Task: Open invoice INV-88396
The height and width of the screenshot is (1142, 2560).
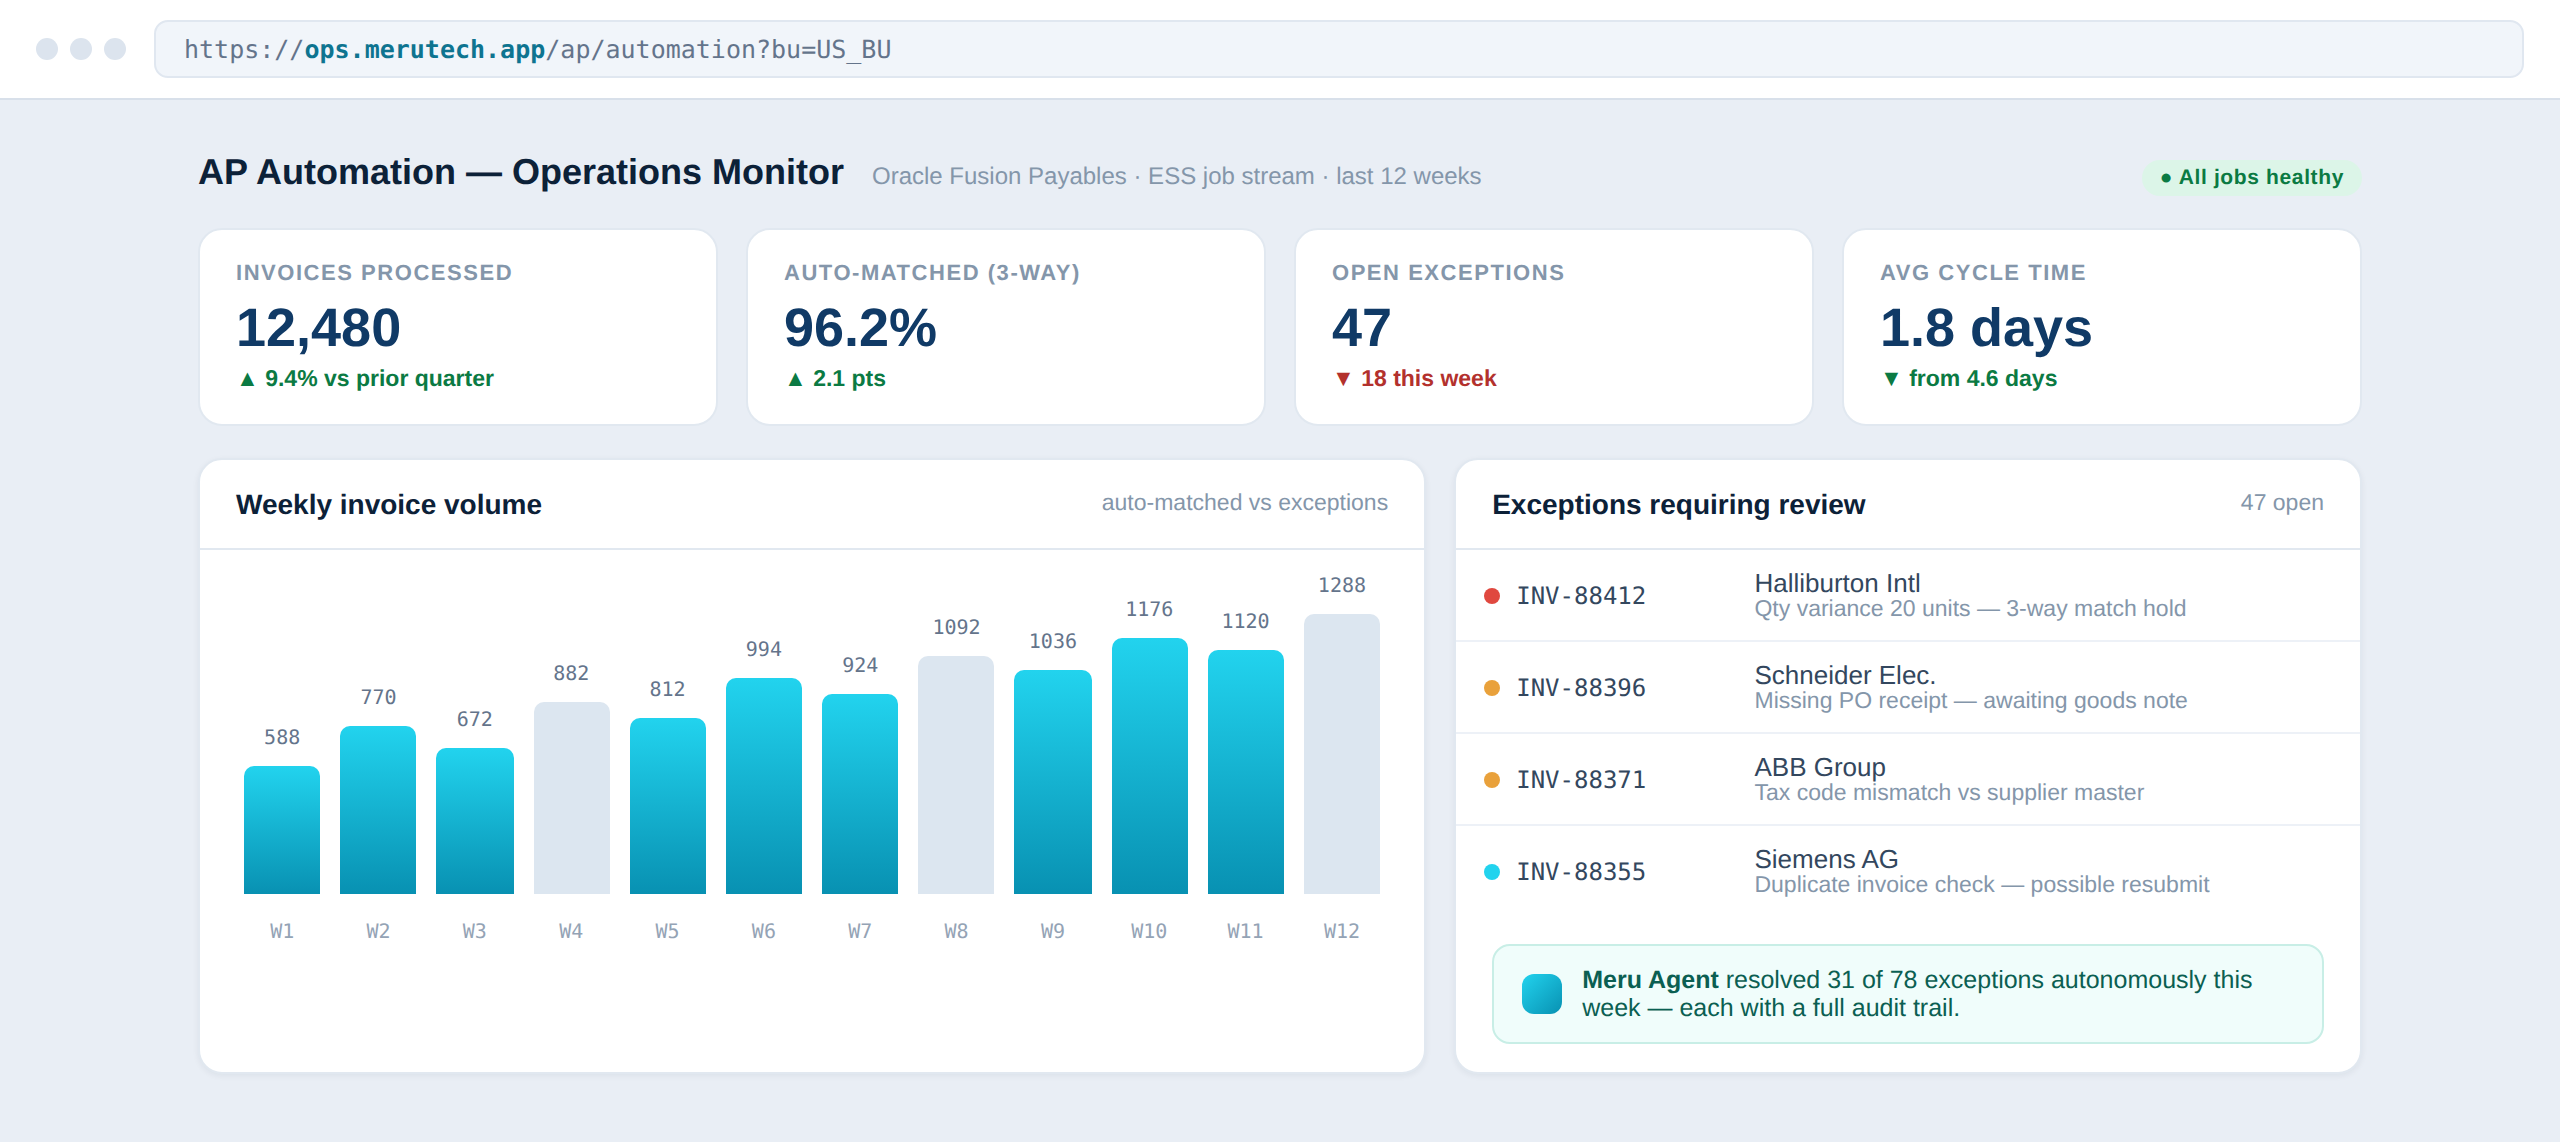Action: click(x=1581, y=688)
